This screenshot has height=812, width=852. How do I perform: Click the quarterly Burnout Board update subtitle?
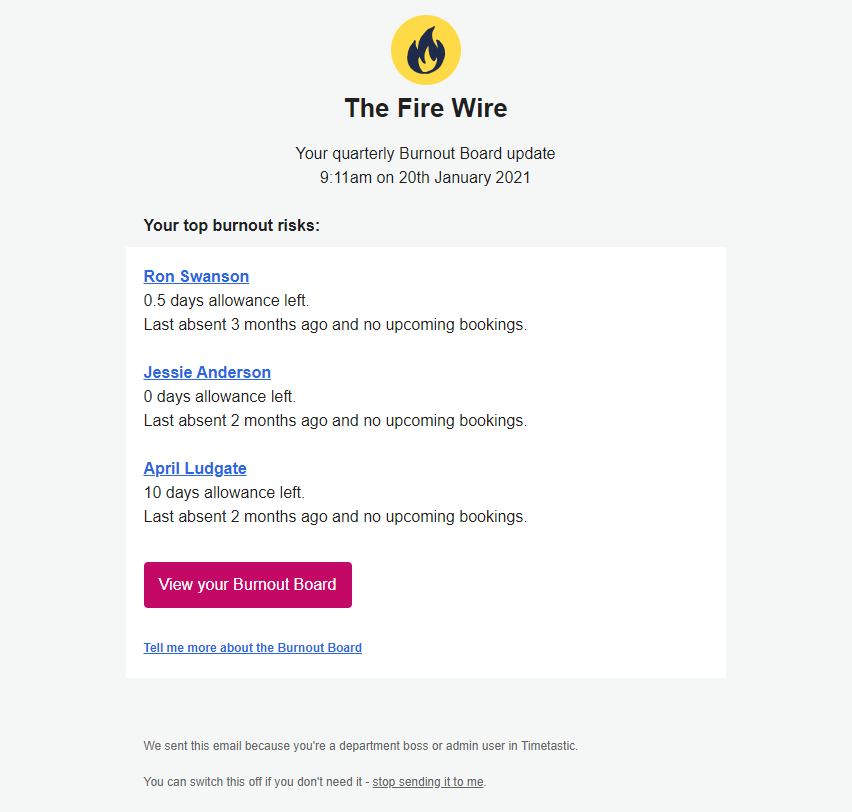[x=425, y=154]
